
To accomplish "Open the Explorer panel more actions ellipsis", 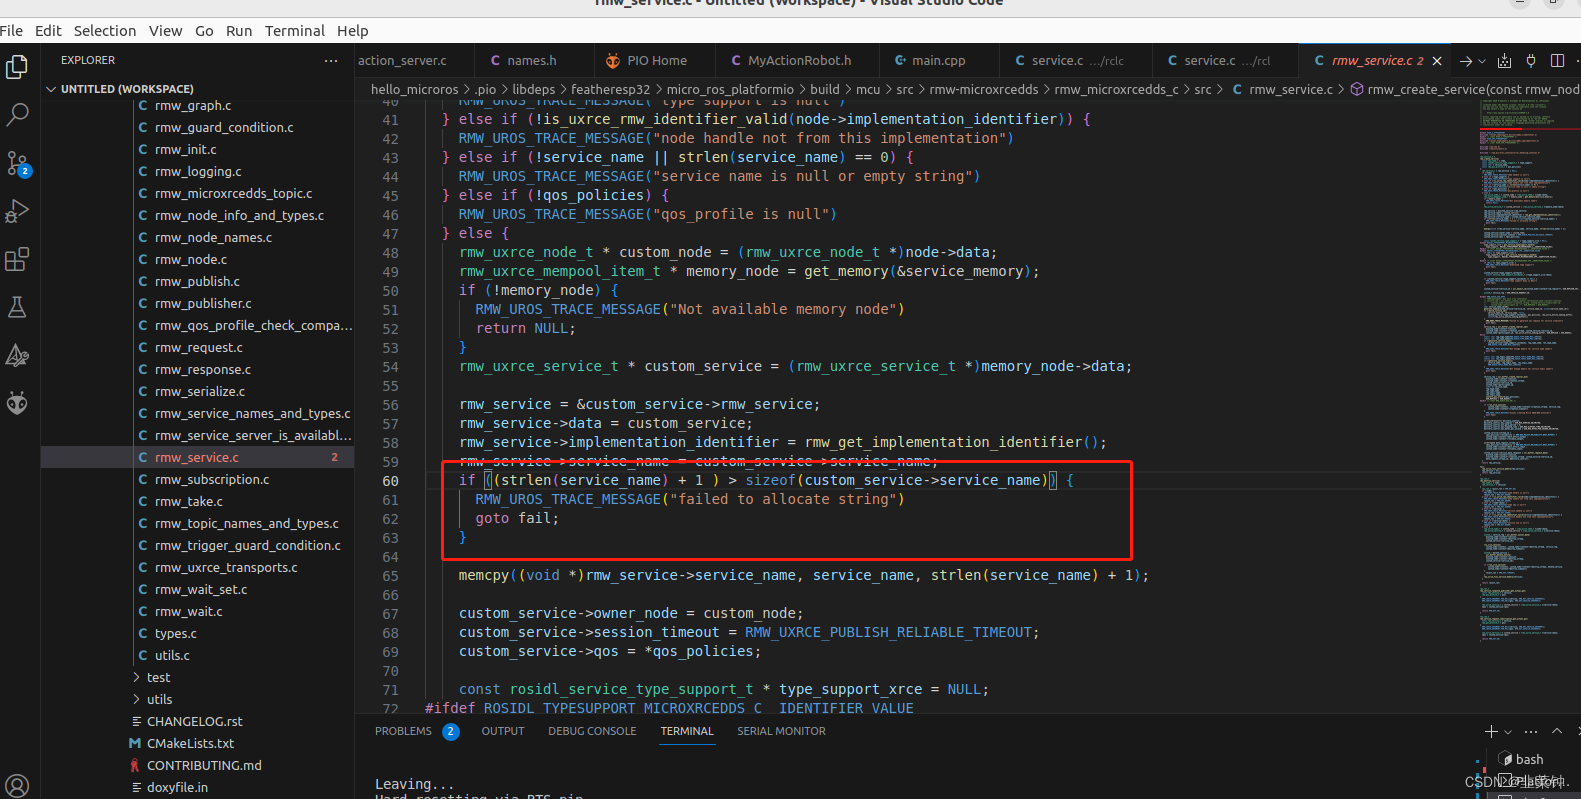I will coord(331,61).
